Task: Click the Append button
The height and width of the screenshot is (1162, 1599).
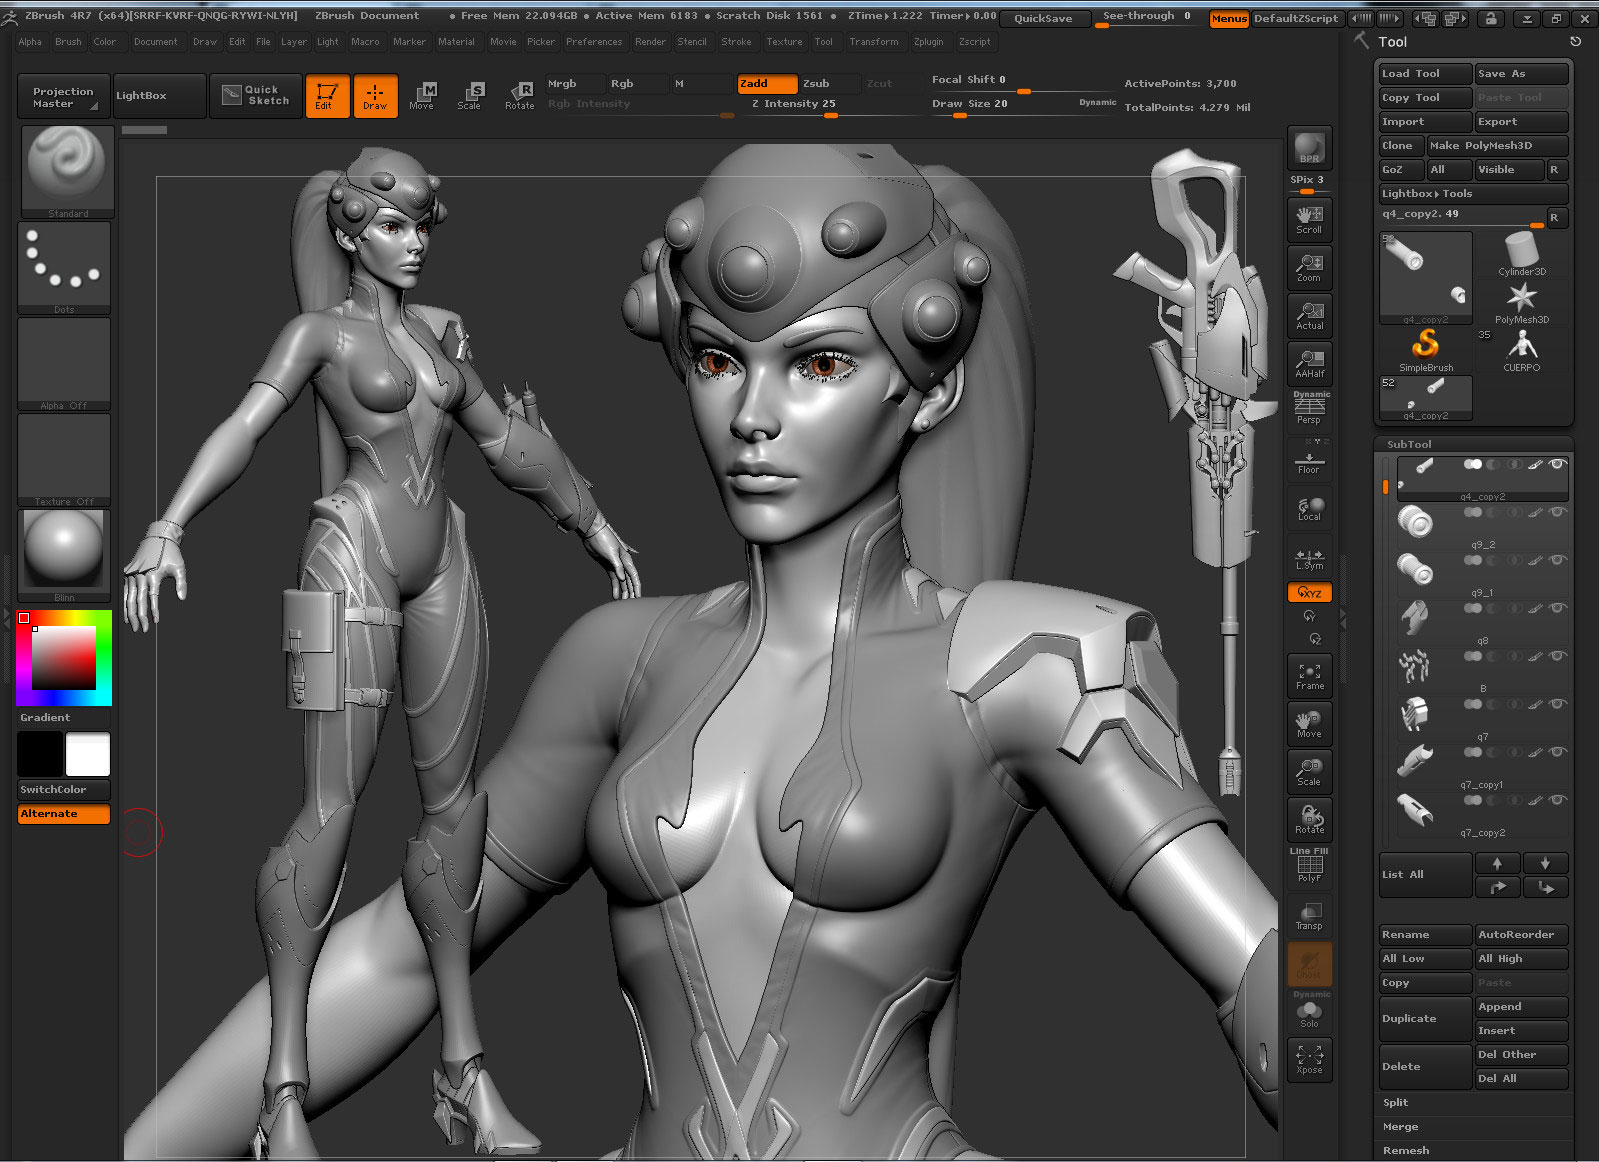Action: tap(1521, 1007)
